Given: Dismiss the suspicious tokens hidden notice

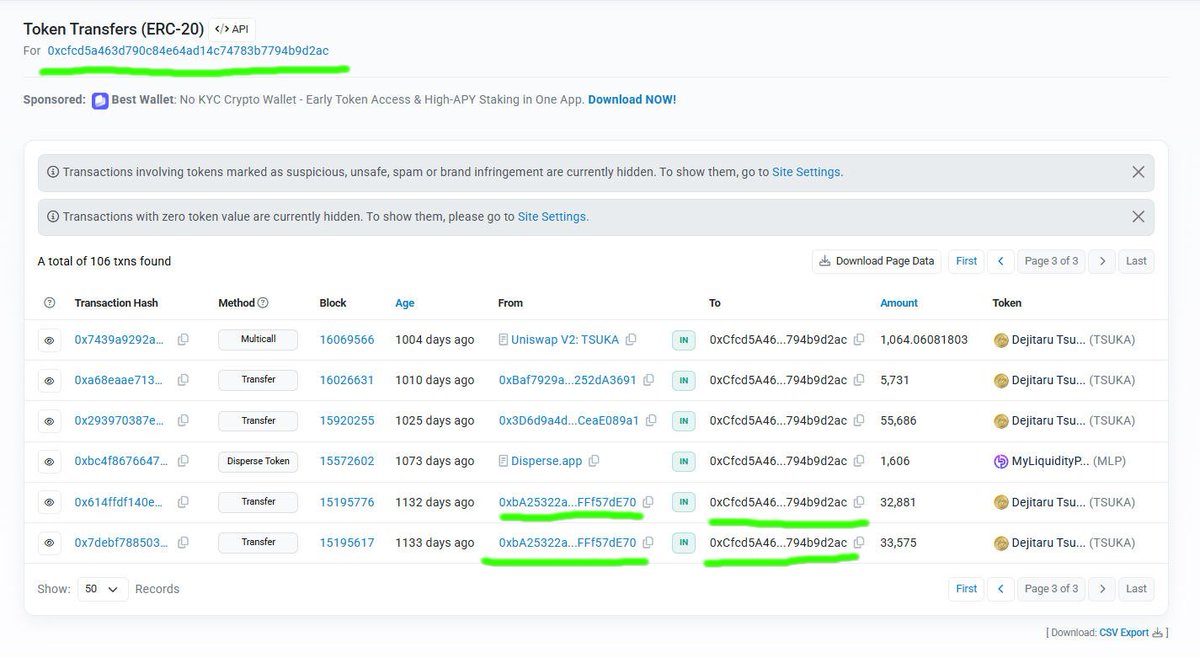Looking at the screenshot, I should pos(1138,172).
